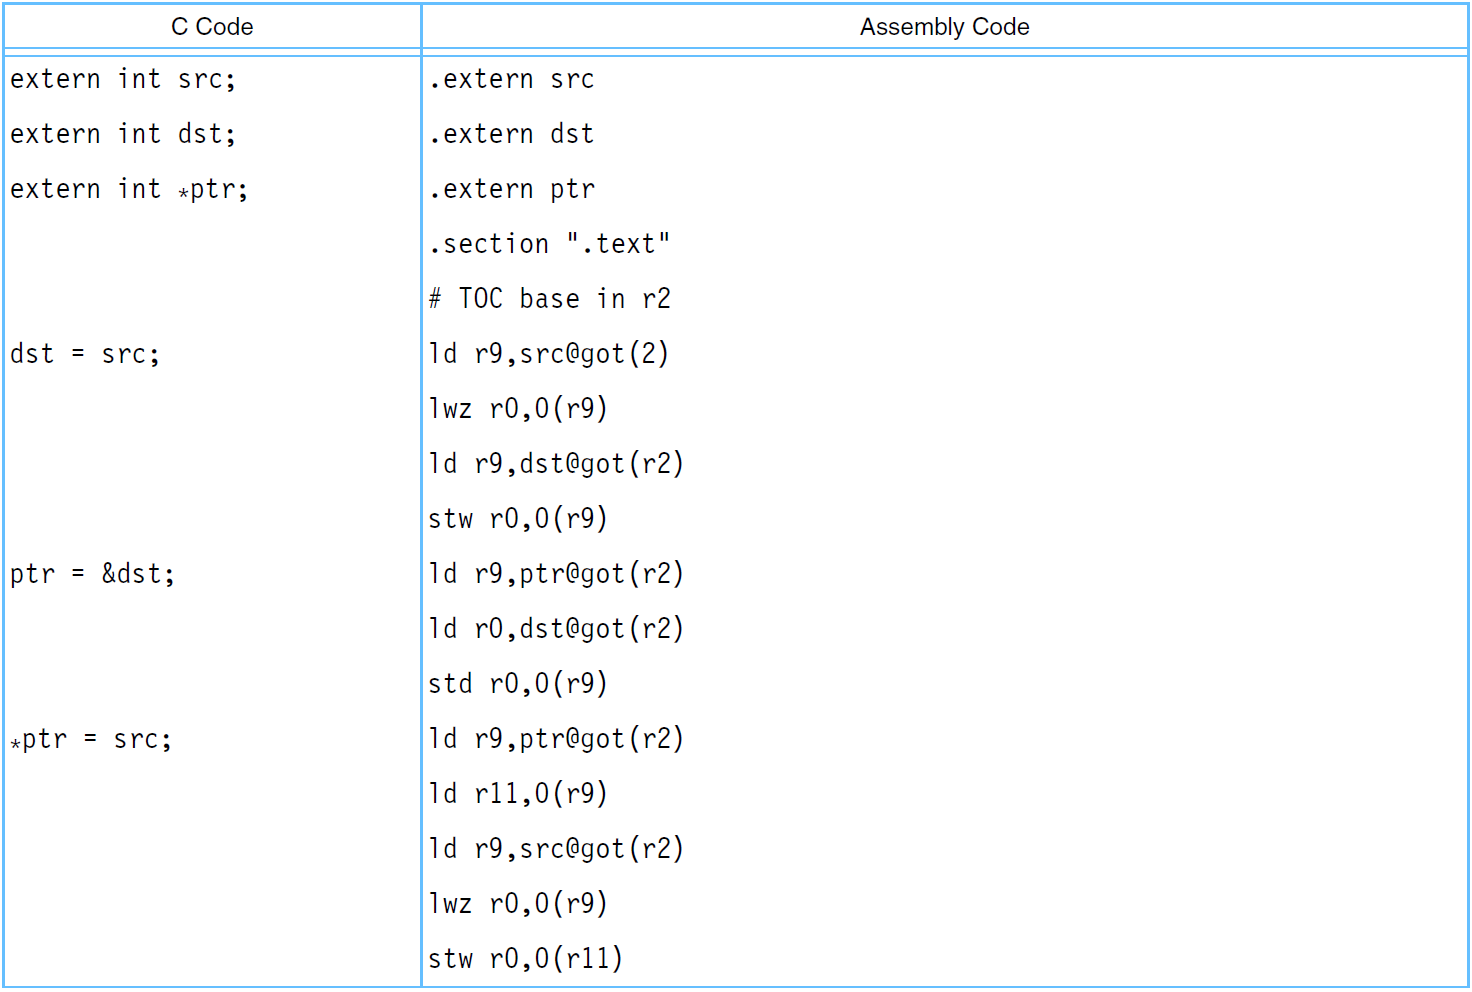Click the "ld r9,src@got(2)" instruction

pos(548,354)
